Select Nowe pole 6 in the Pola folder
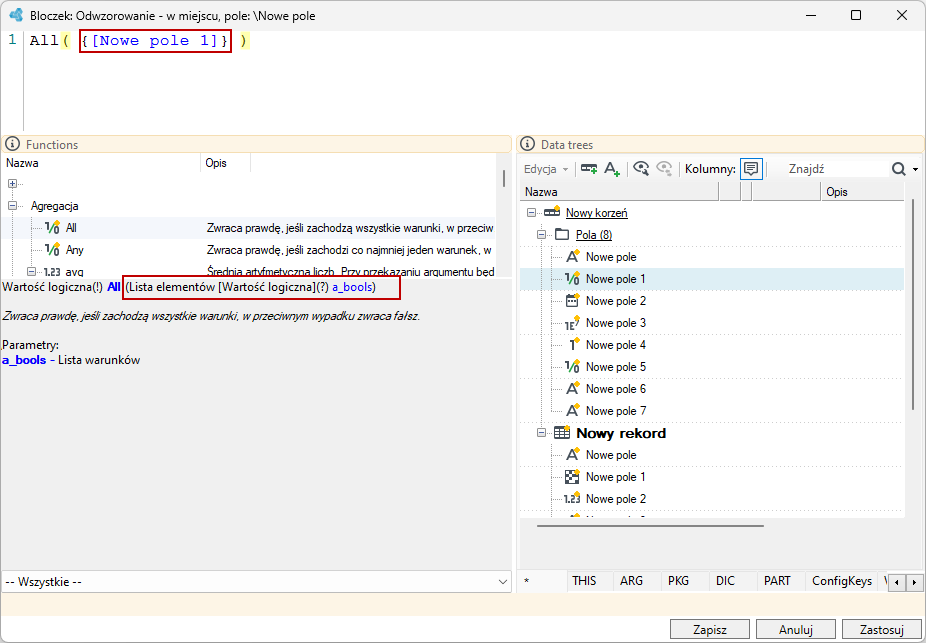Screen dimensions: 926x643 (616, 389)
